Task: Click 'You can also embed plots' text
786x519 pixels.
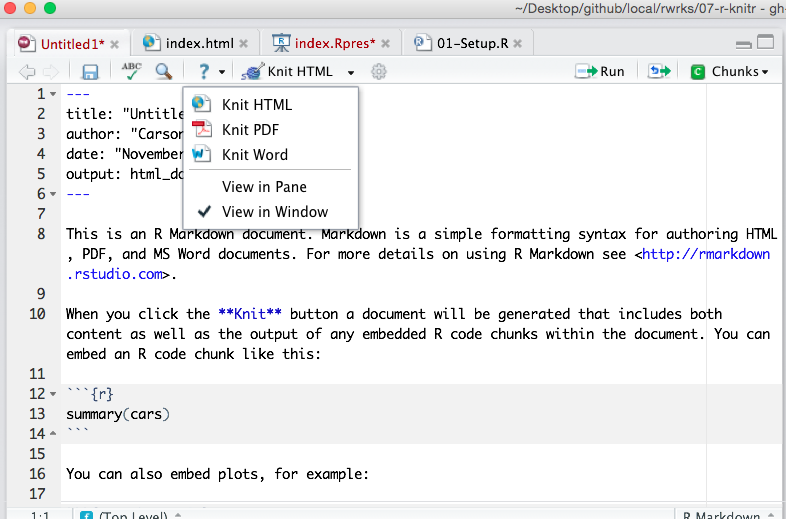Action: click(217, 474)
